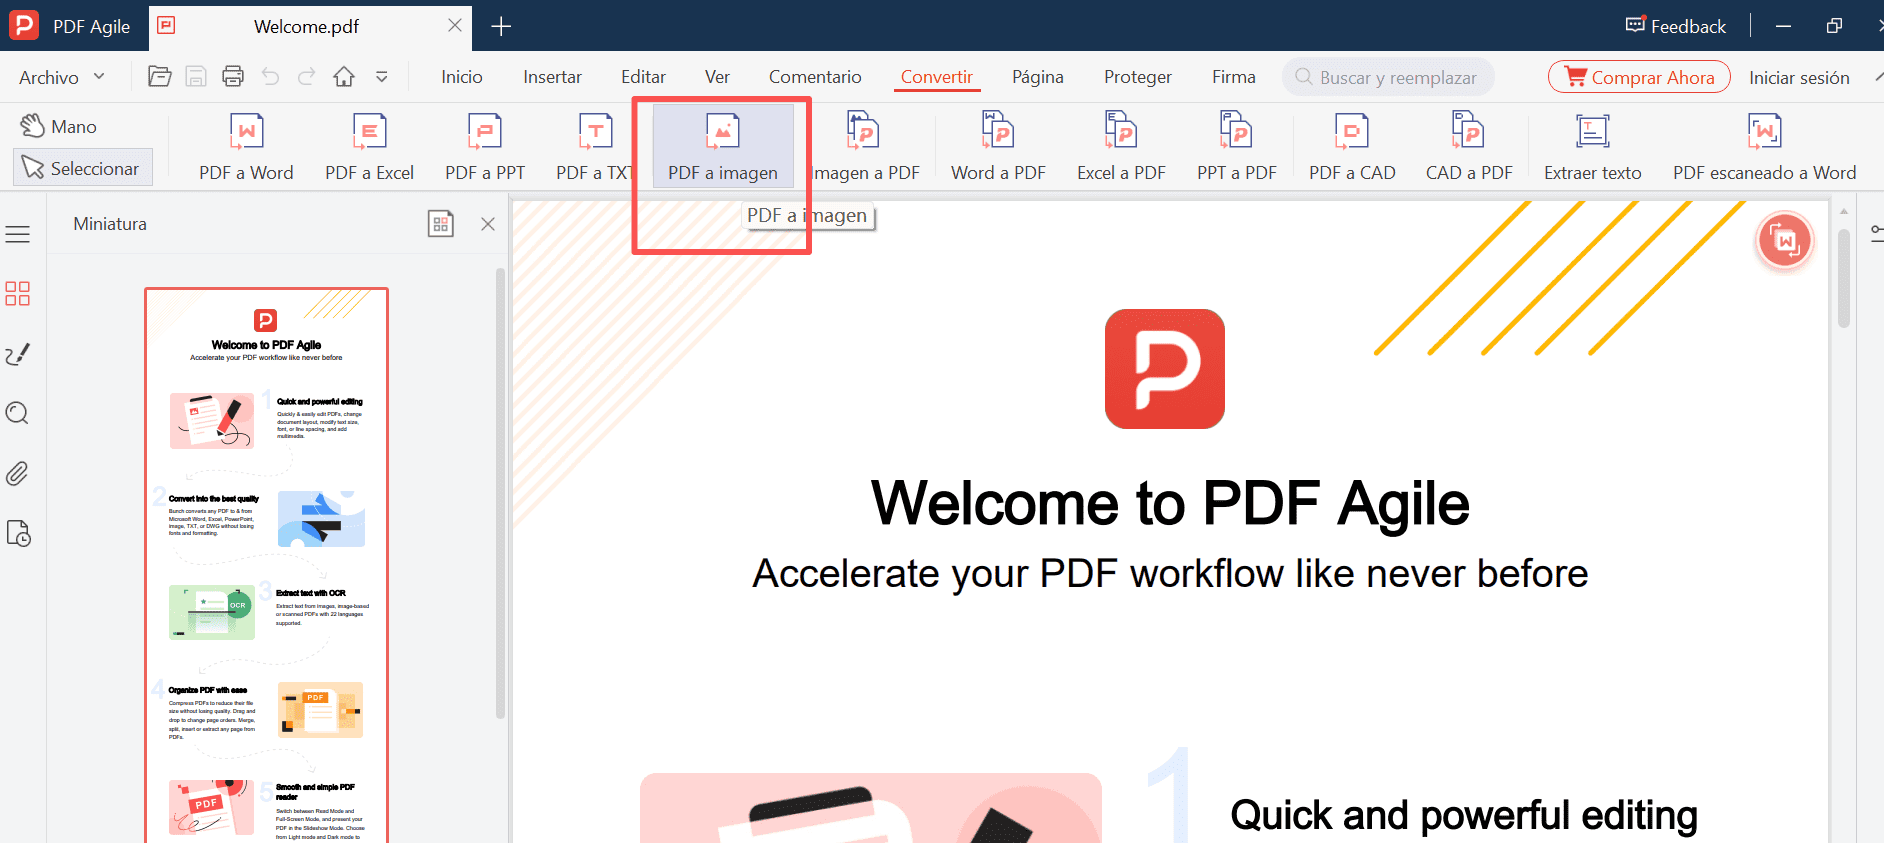Print the document with printer icon
Viewport: 1884px width, 843px height.
(x=233, y=77)
